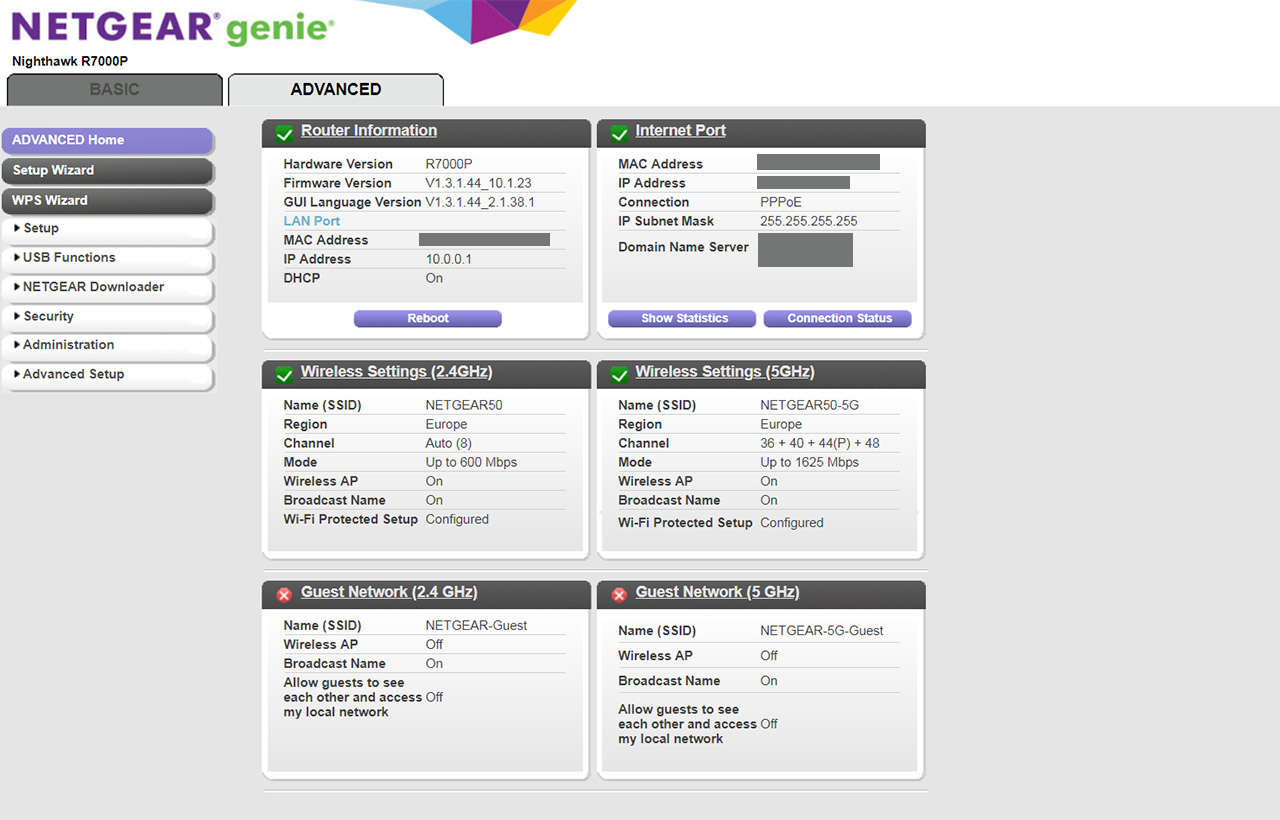The height and width of the screenshot is (820, 1280).
Task: Click the red X icon beside Guest Network (2.4 GHz)
Action: click(x=284, y=594)
